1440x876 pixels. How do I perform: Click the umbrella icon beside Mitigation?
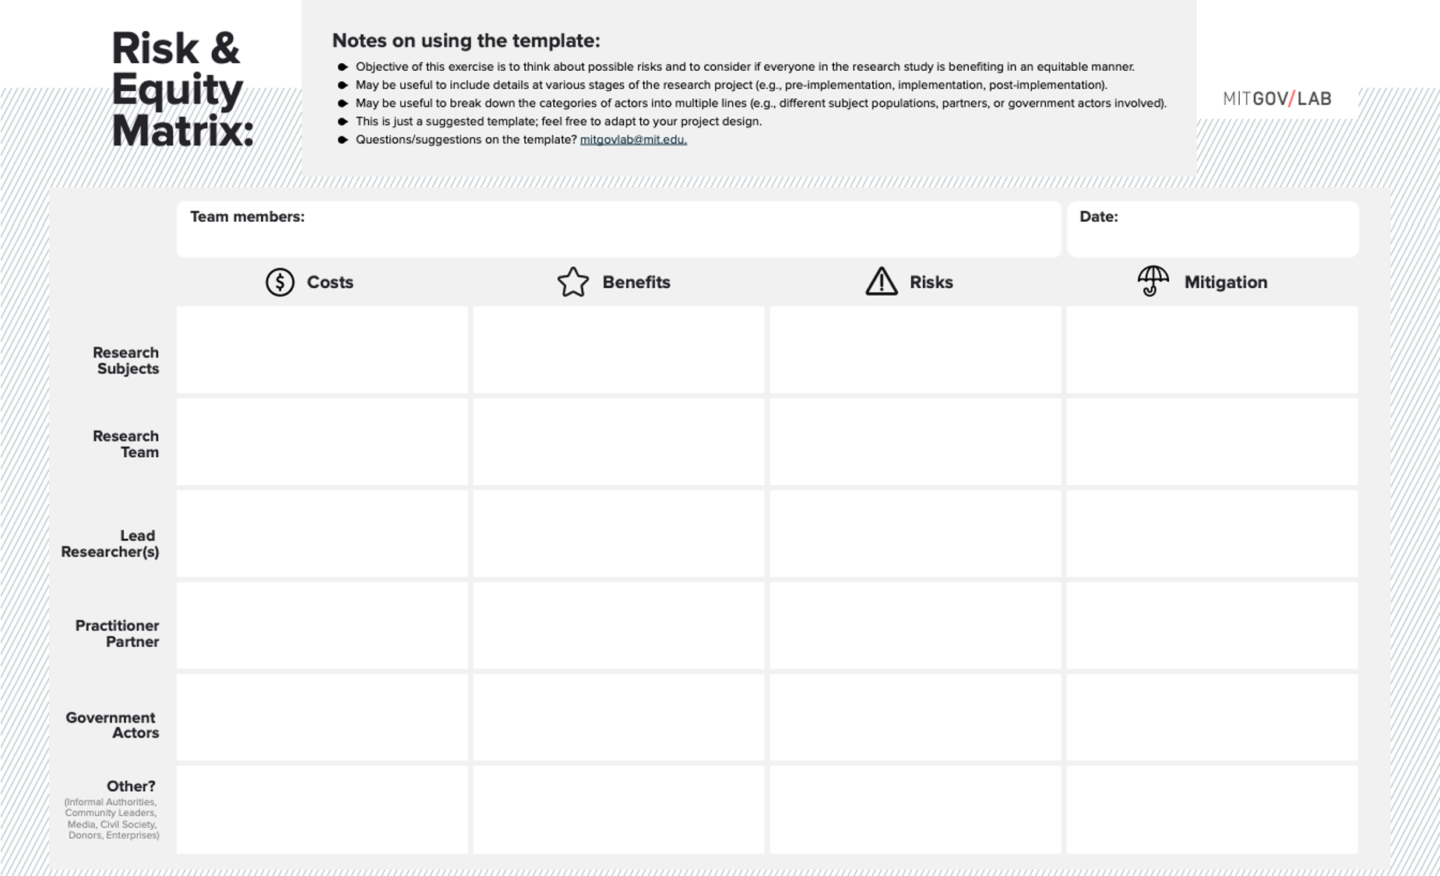(x=1152, y=280)
